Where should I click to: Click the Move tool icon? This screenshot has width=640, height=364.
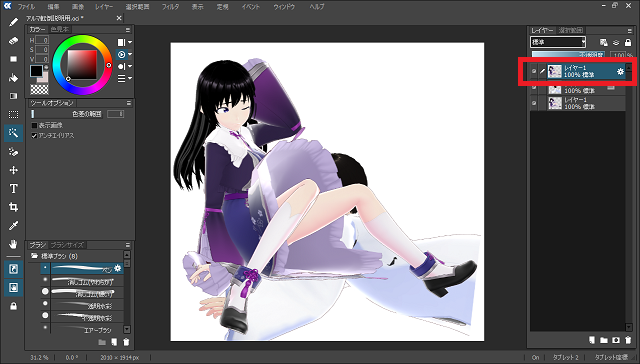13,170
